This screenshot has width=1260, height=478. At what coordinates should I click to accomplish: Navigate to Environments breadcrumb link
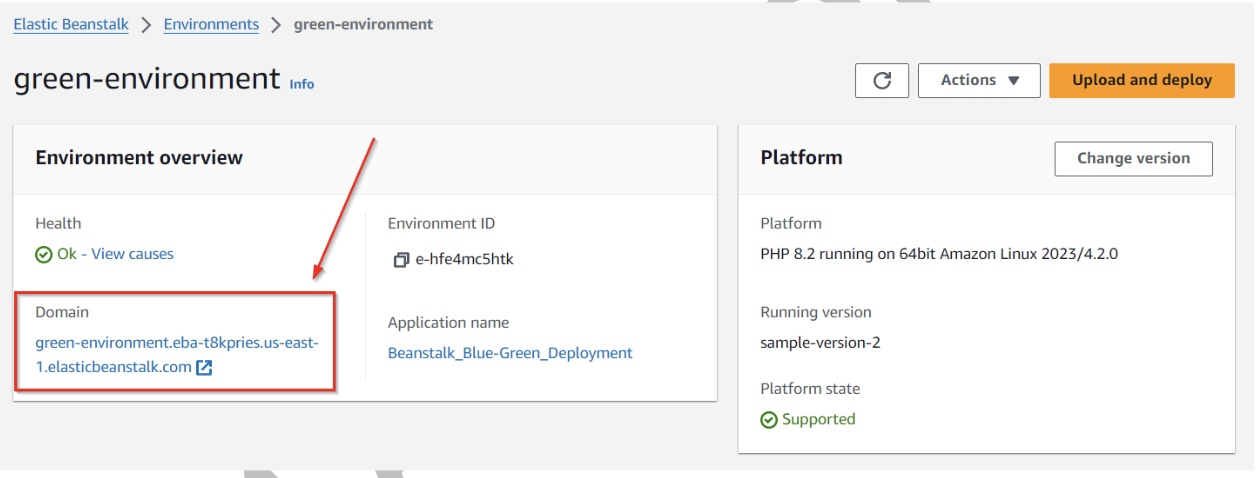point(211,25)
